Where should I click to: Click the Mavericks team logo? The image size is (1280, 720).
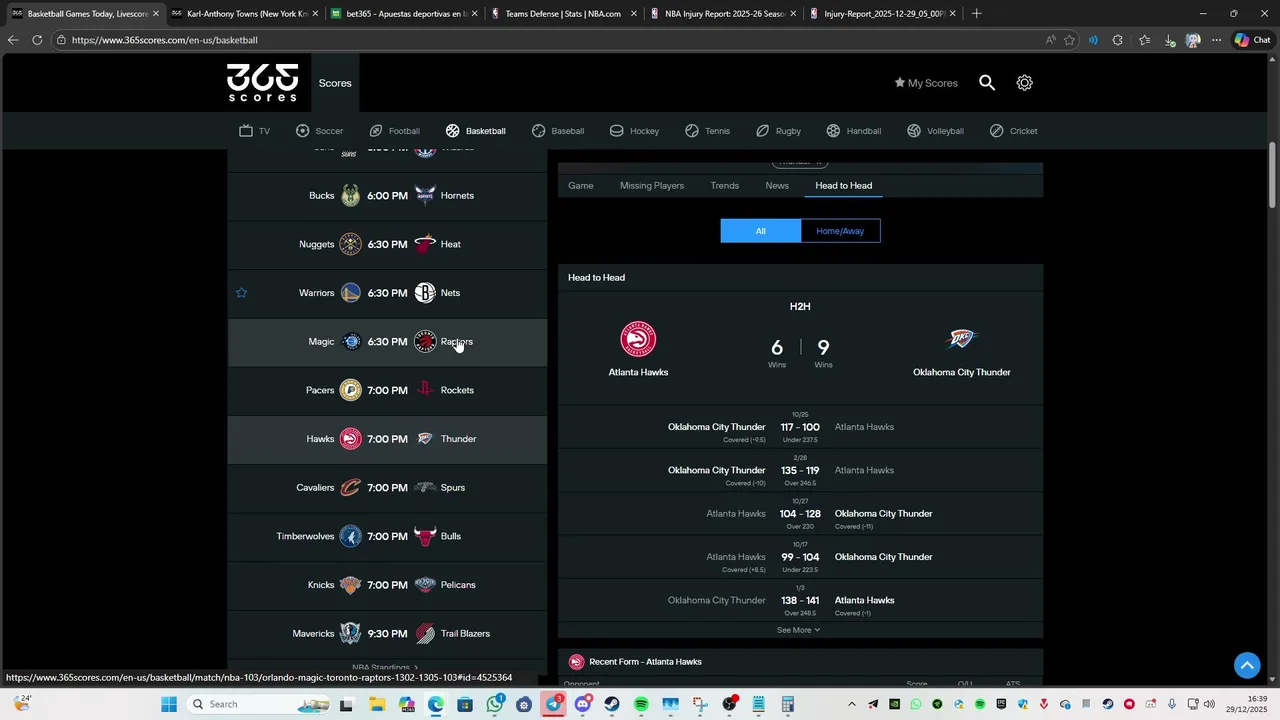[350, 634]
